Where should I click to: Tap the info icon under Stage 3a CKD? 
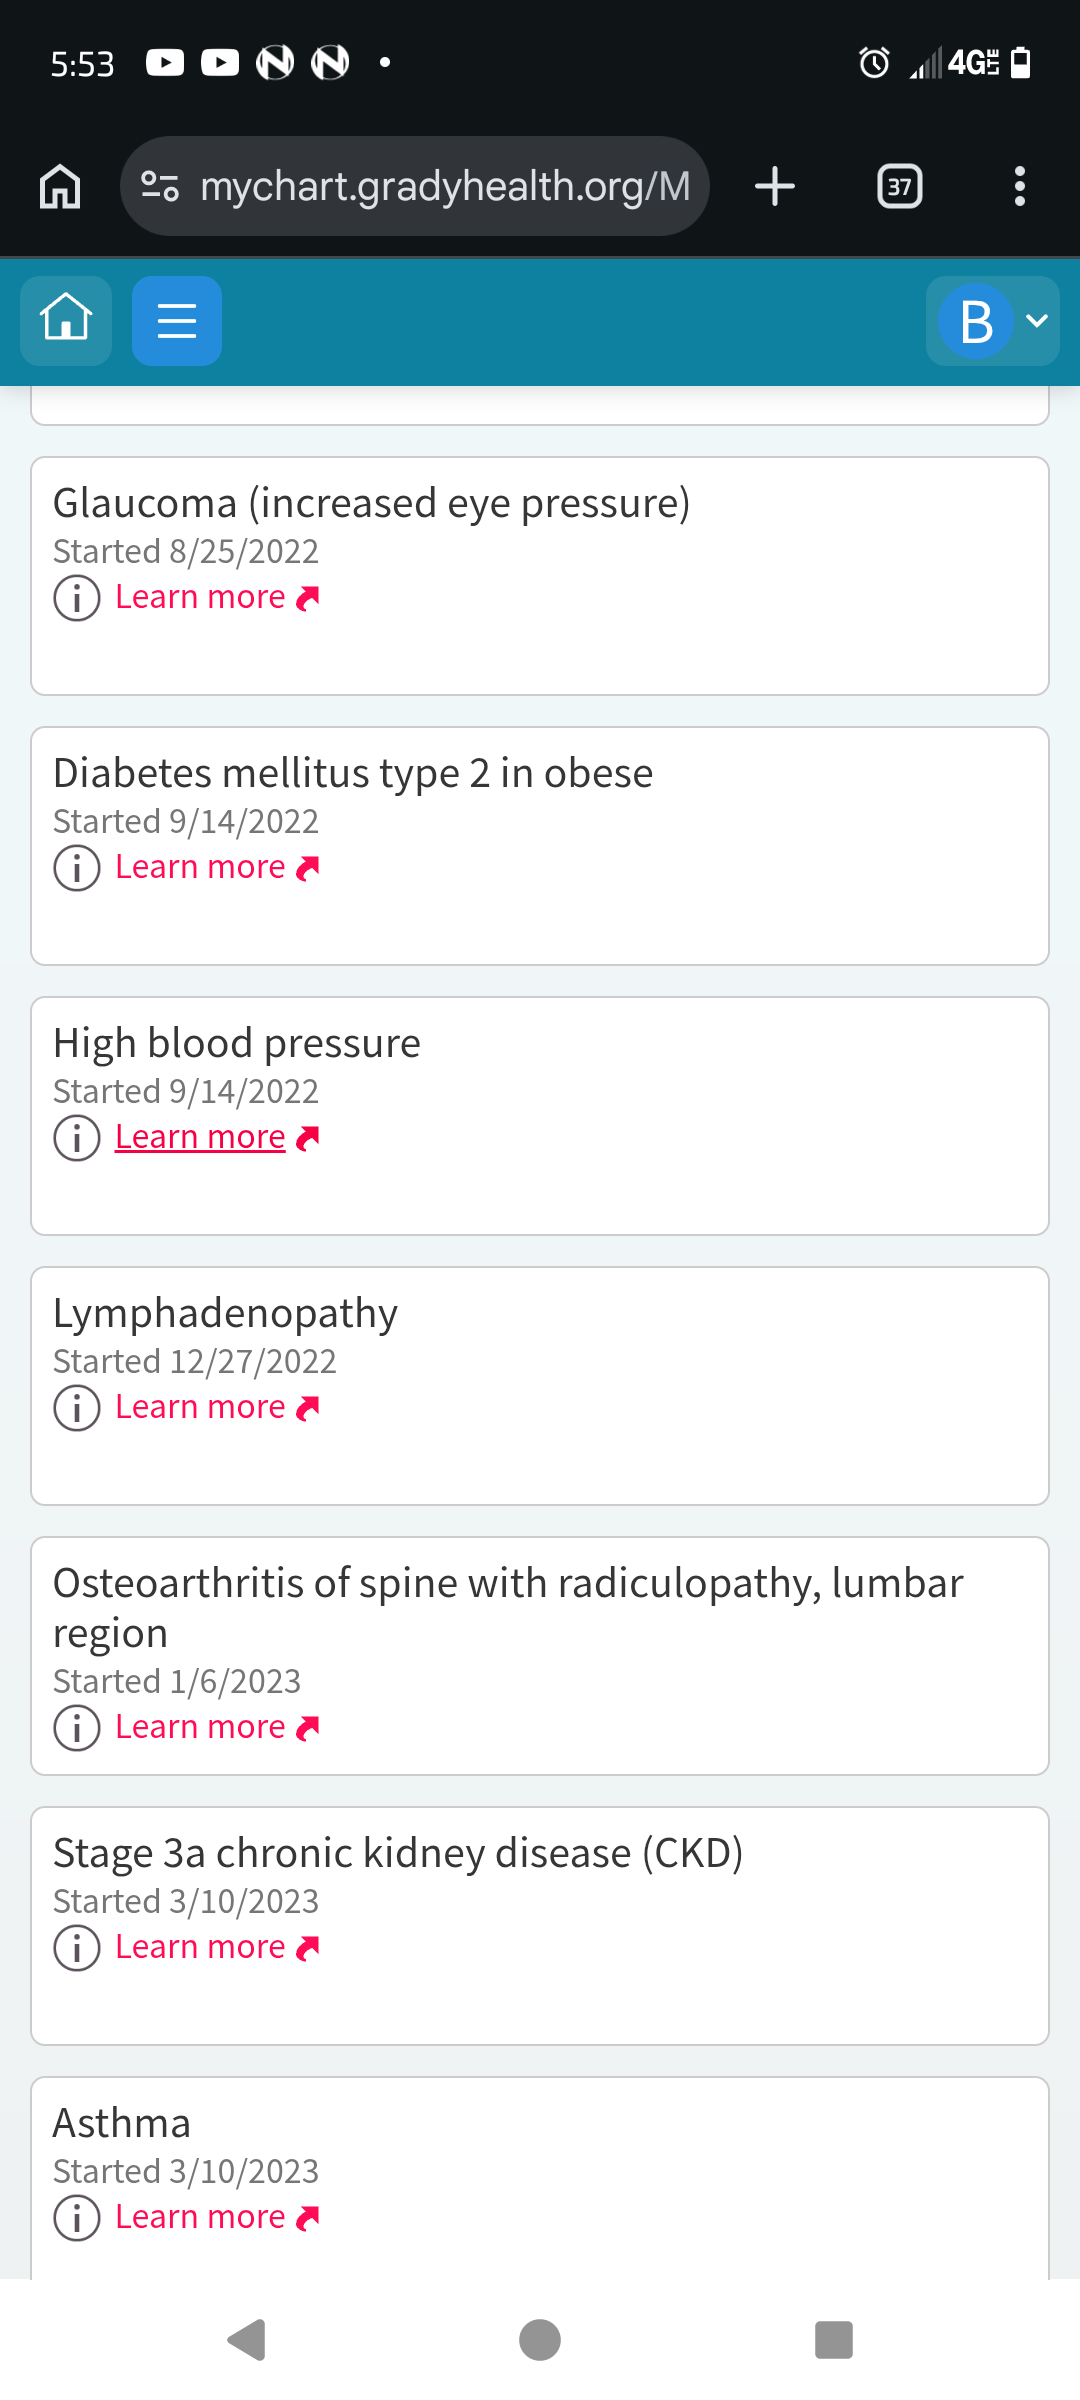[77, 1948]
